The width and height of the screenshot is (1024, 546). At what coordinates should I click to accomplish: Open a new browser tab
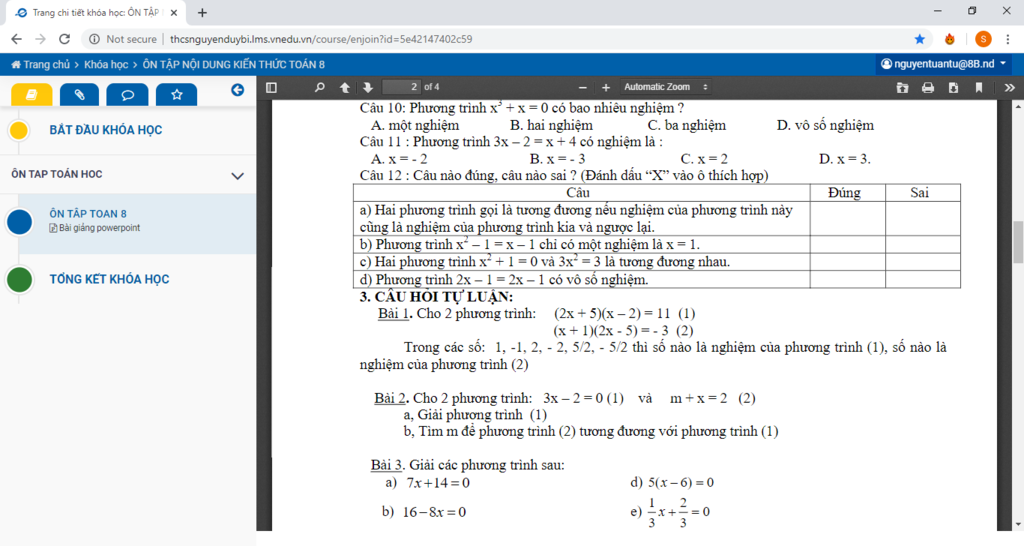(202, 12)
